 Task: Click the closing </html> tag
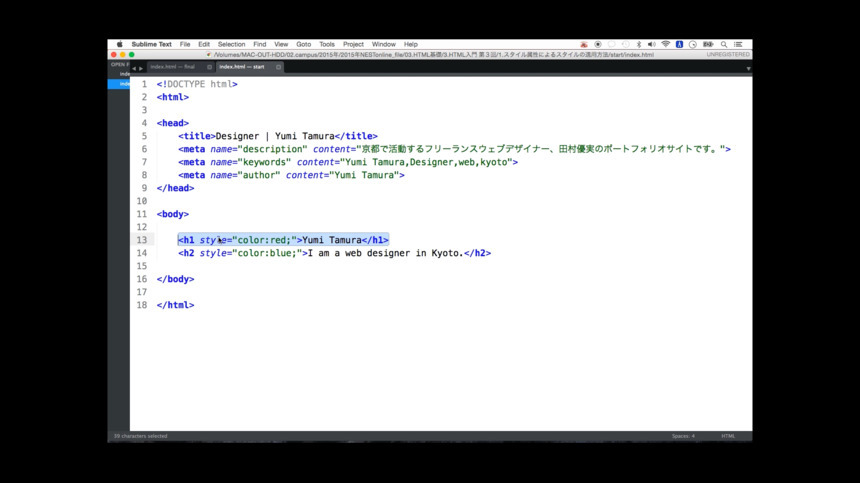tap(176, 305)
